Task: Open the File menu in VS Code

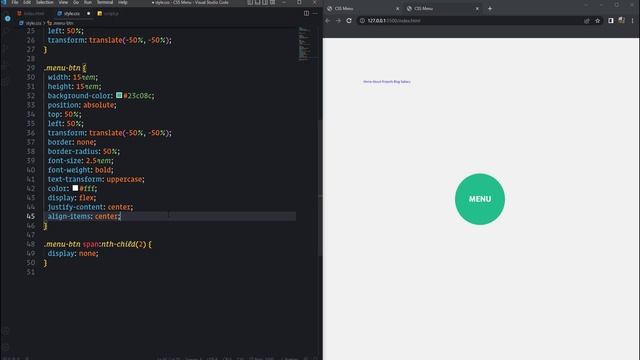Action: click(x=15, y=2)
